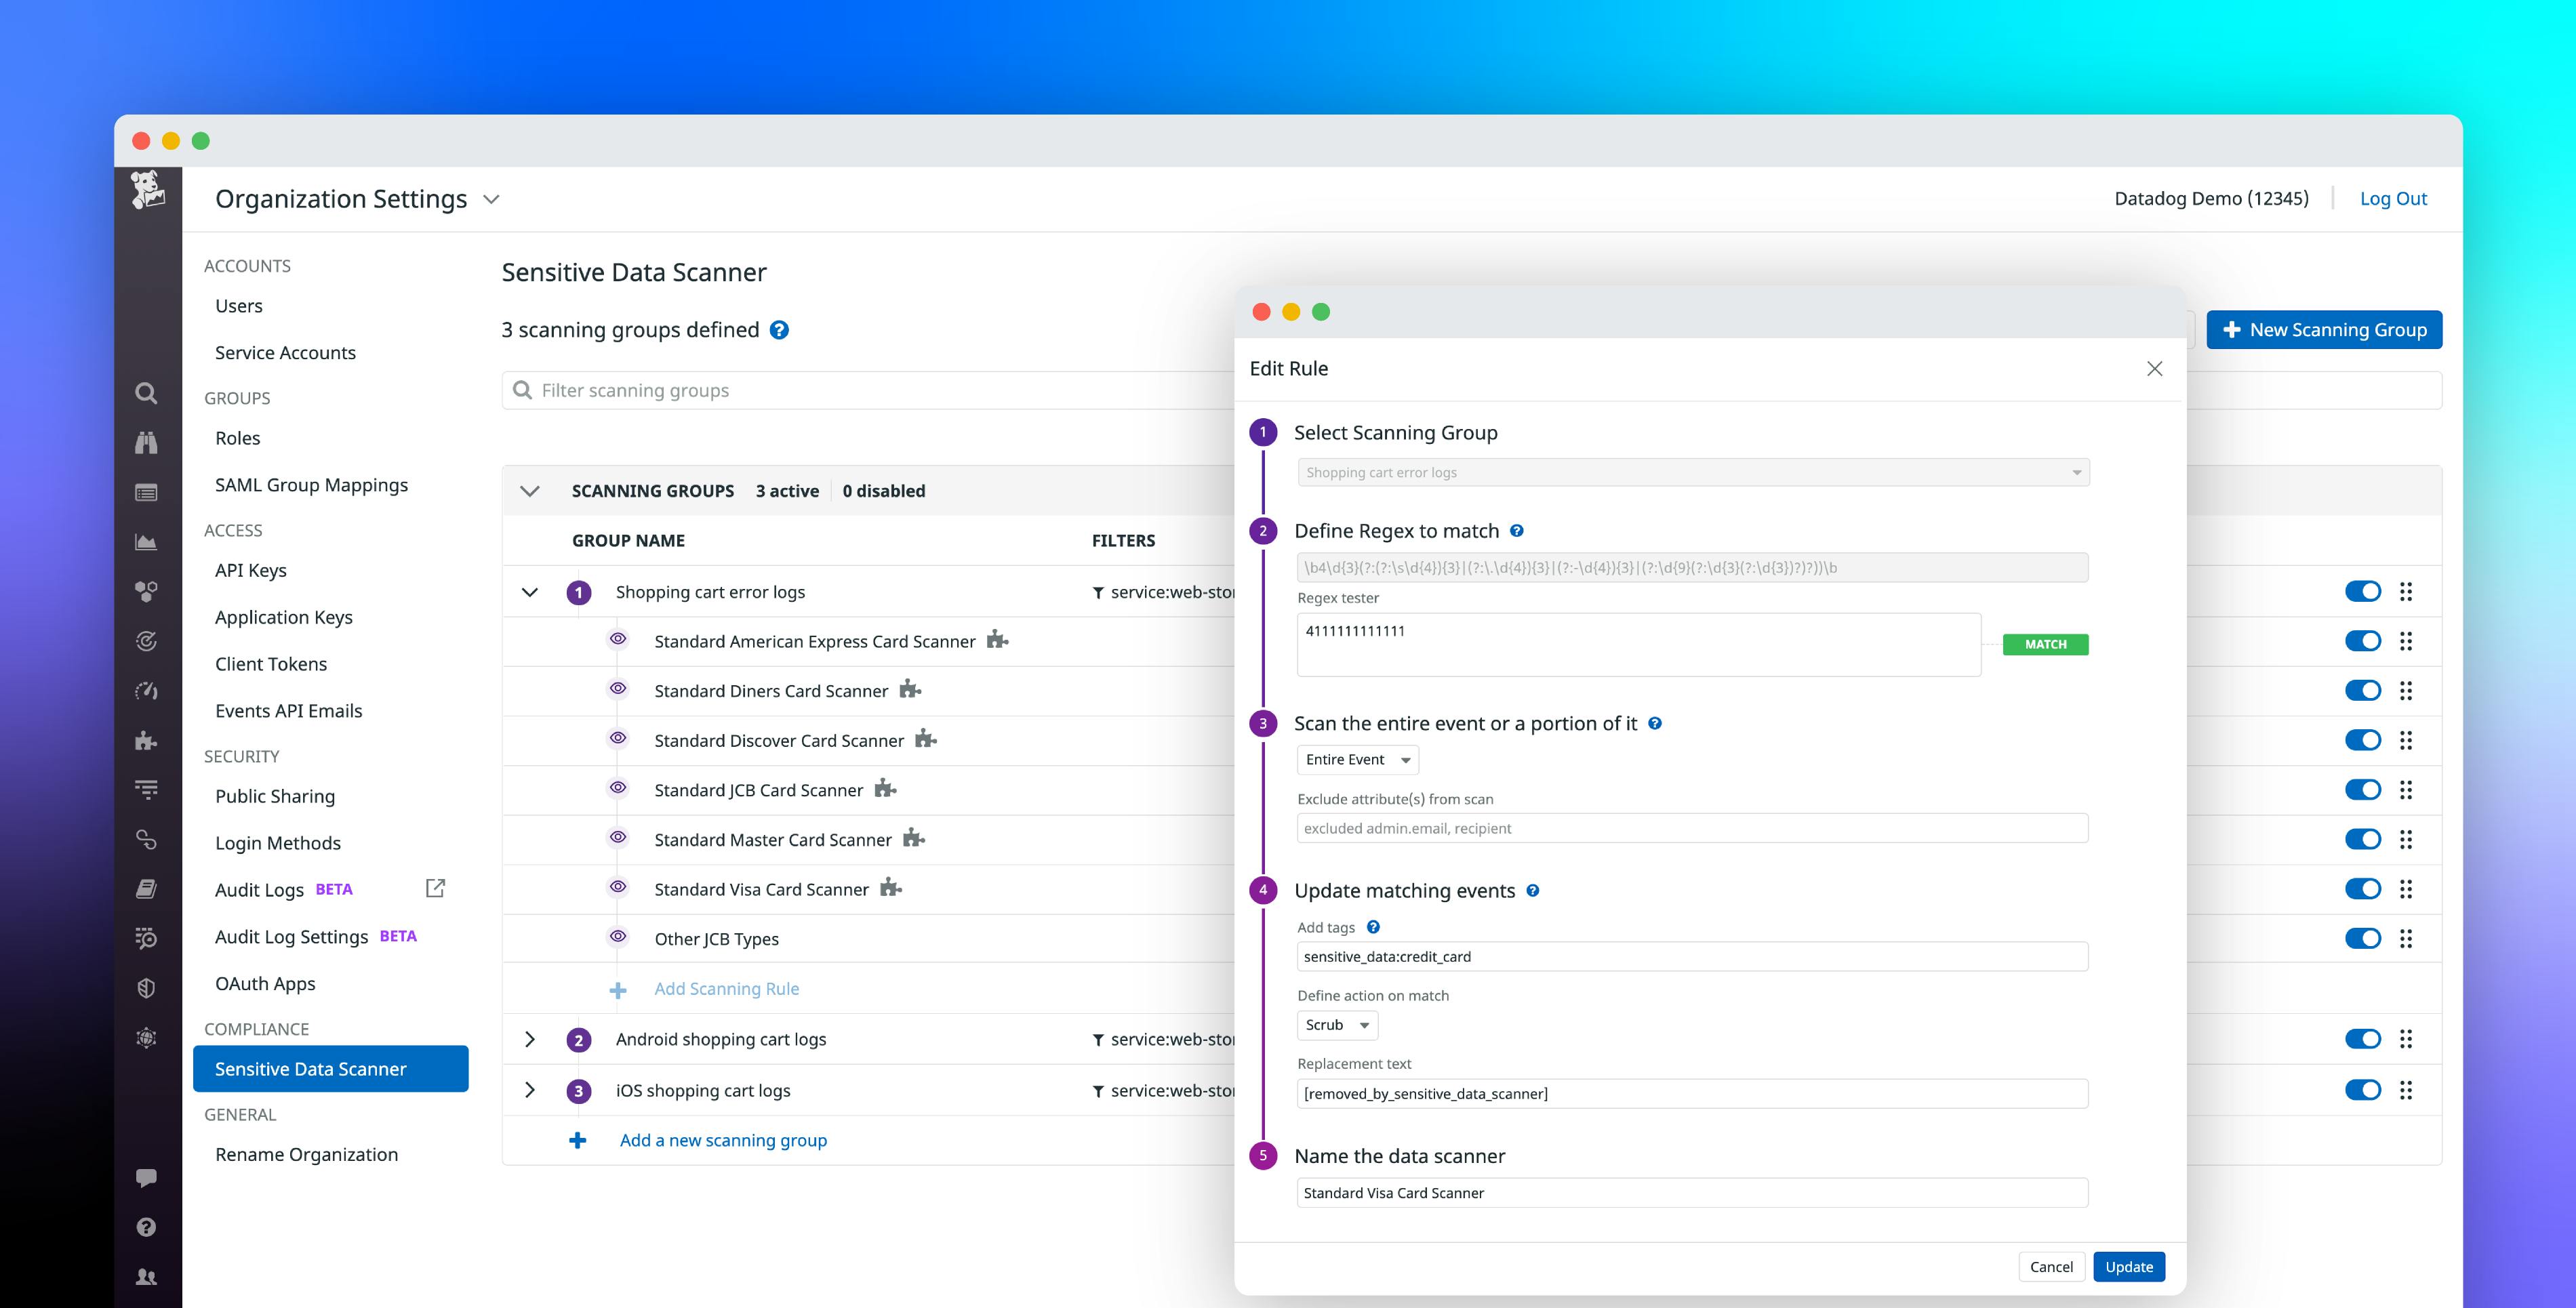The width and height of the screenshot is (2576, 1308).
Task: Select Users under Accounts
Action: click(238, 306)
